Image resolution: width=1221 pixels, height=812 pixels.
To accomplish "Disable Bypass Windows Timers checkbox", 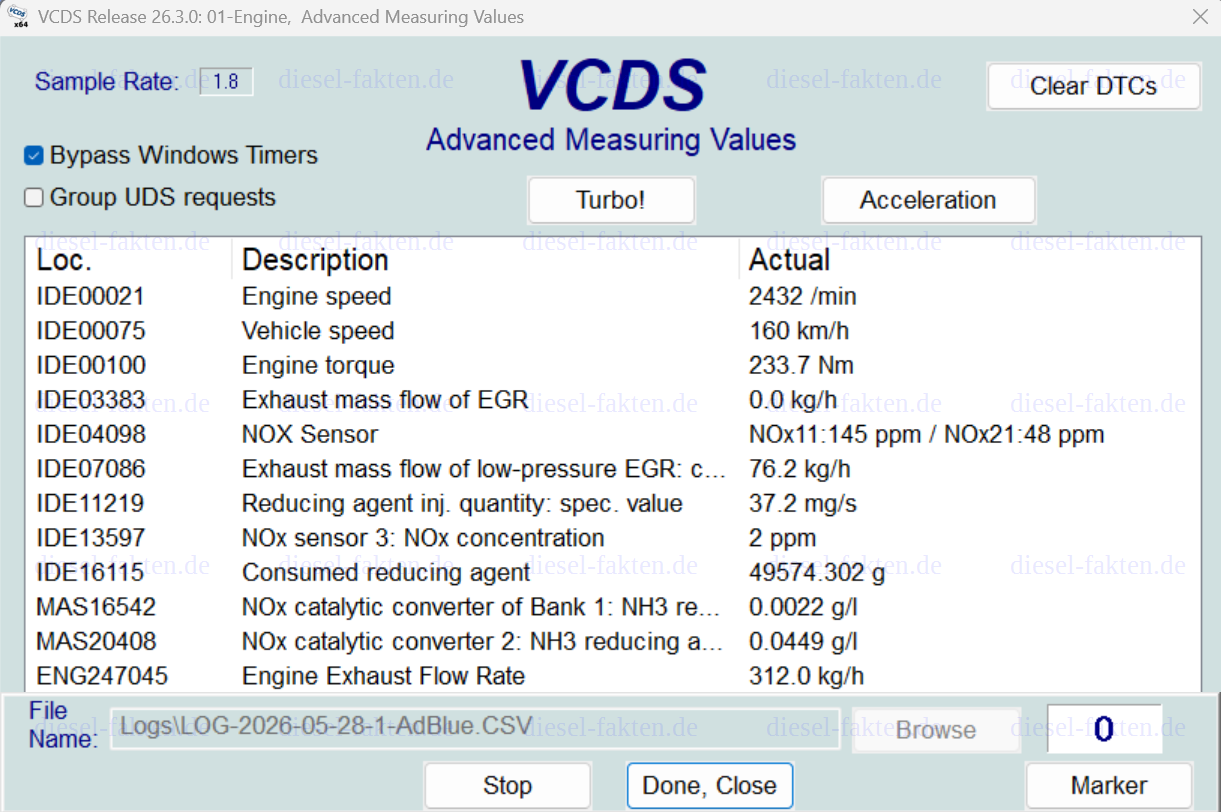I will click(34, 156).
